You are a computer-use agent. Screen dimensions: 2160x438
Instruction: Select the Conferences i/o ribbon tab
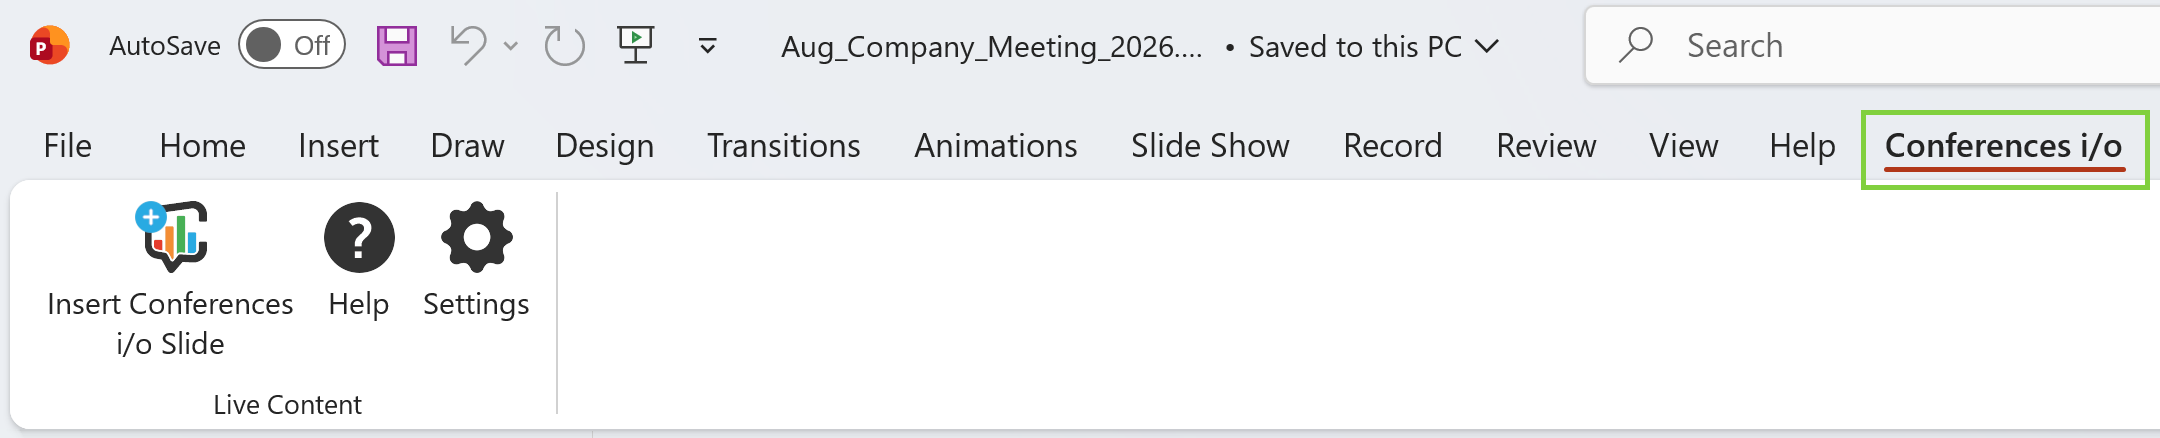coord(2004,147)
